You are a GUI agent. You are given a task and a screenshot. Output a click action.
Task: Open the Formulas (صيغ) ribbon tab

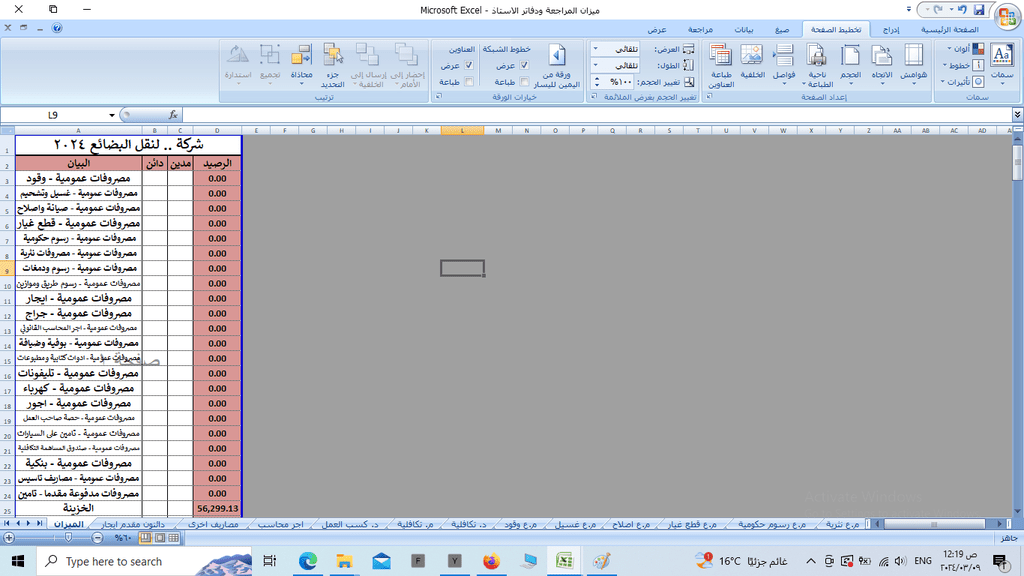point(782,29)
